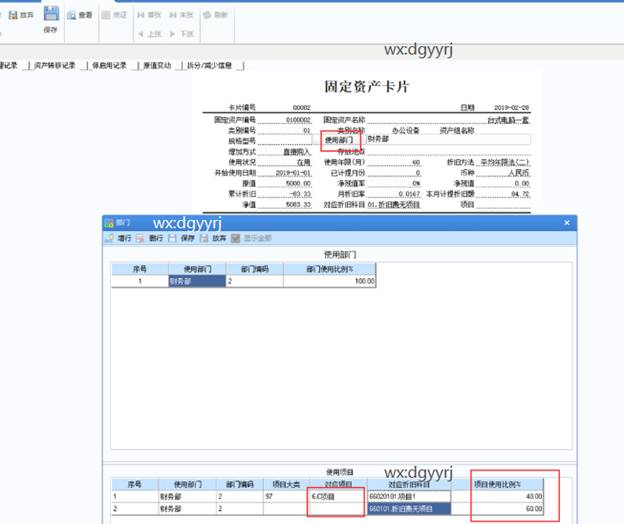Close the 部门 dialog window
This screenshot has width=624, height=524.
[x=567, y=223]
